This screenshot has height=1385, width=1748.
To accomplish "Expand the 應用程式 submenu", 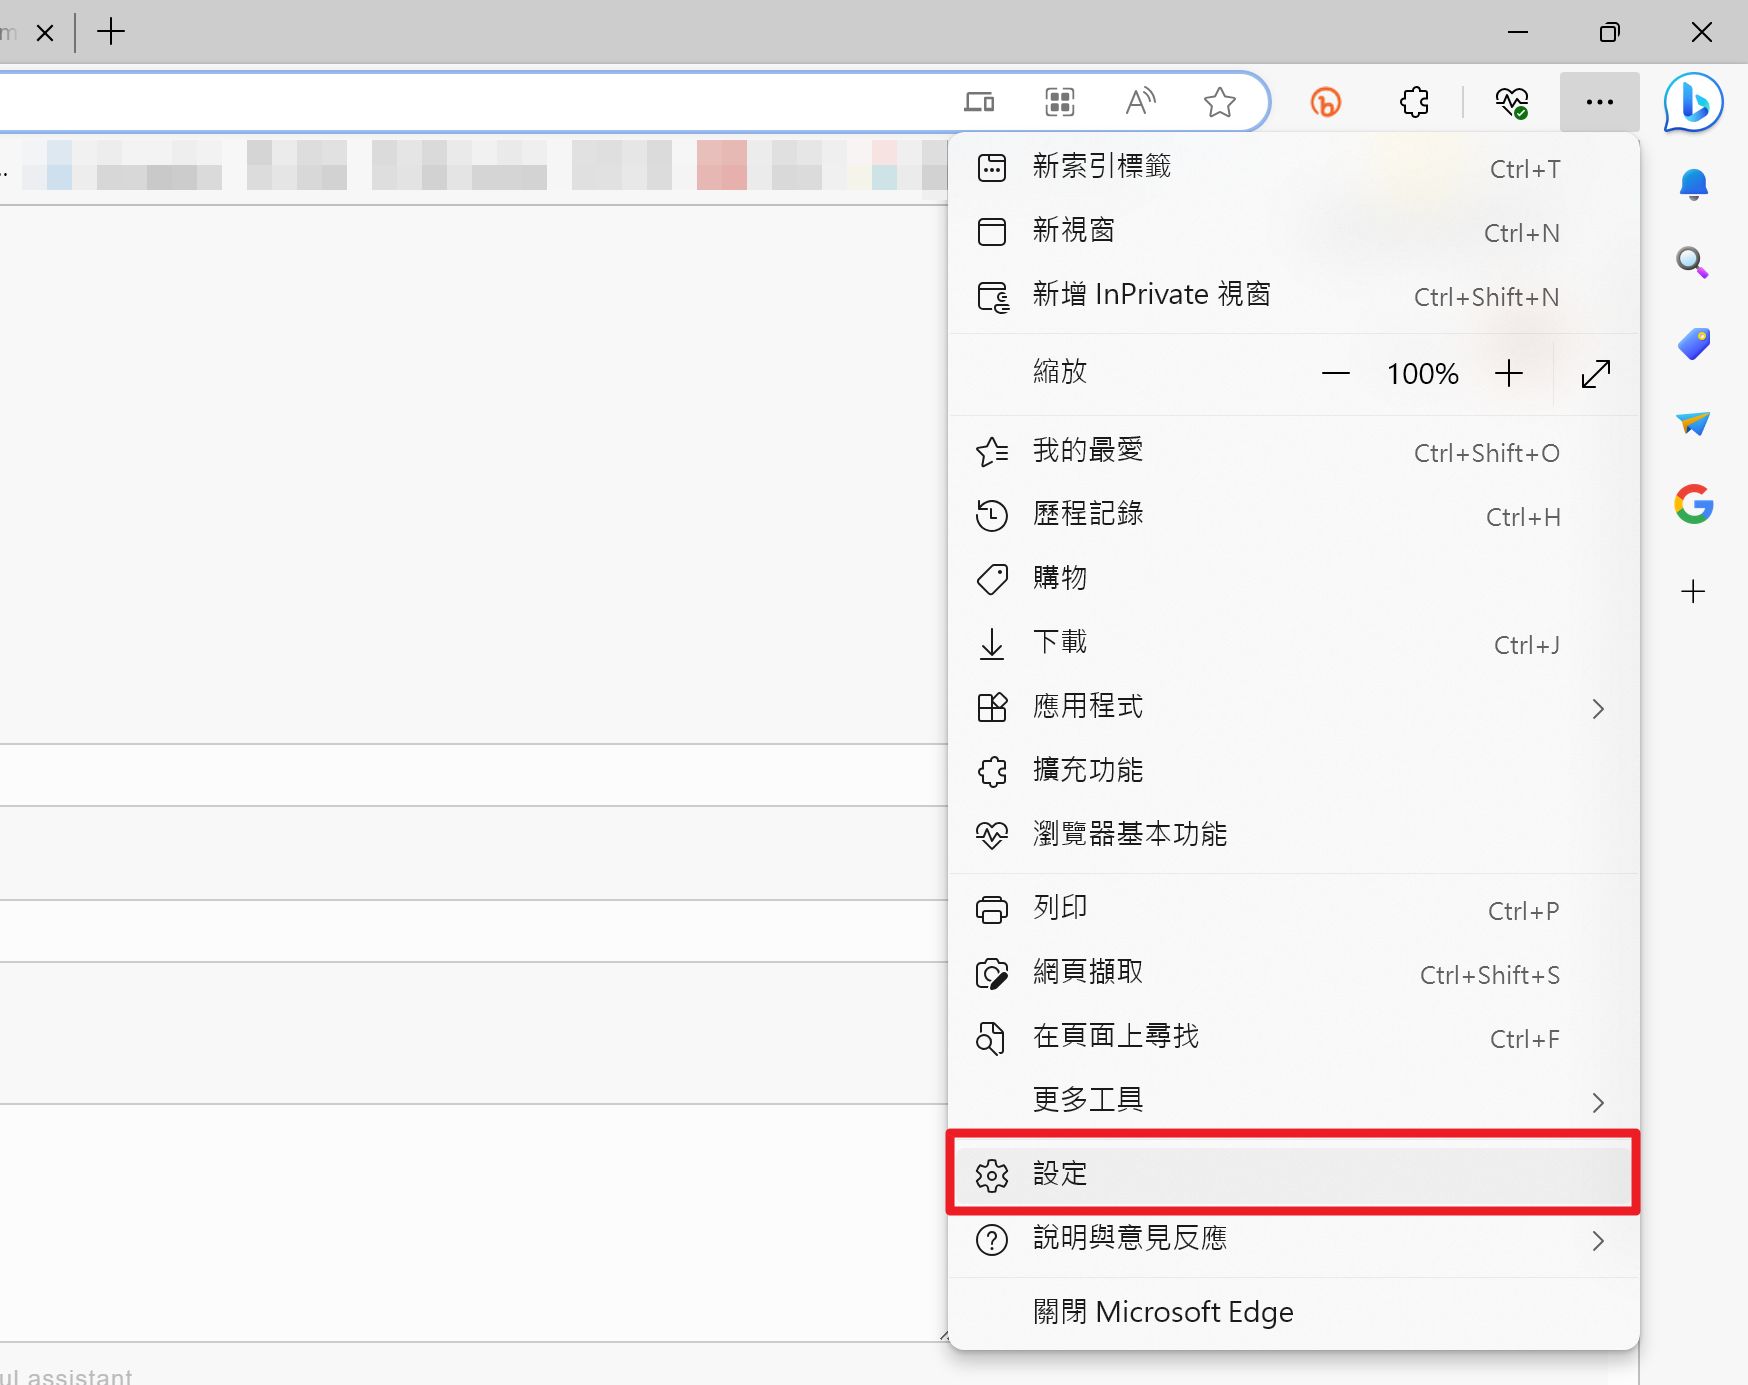I will tap(1597, 709).
